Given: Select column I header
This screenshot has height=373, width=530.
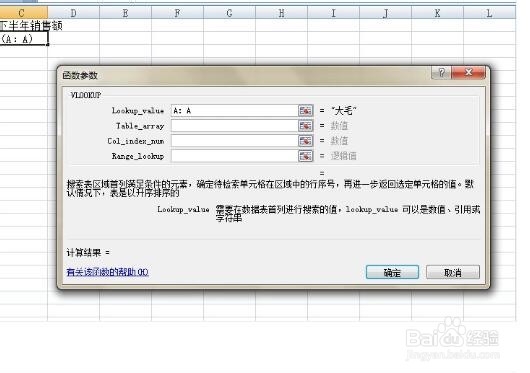Looking at the screenshot, I should pyautogui.click(x=334, y=13).
